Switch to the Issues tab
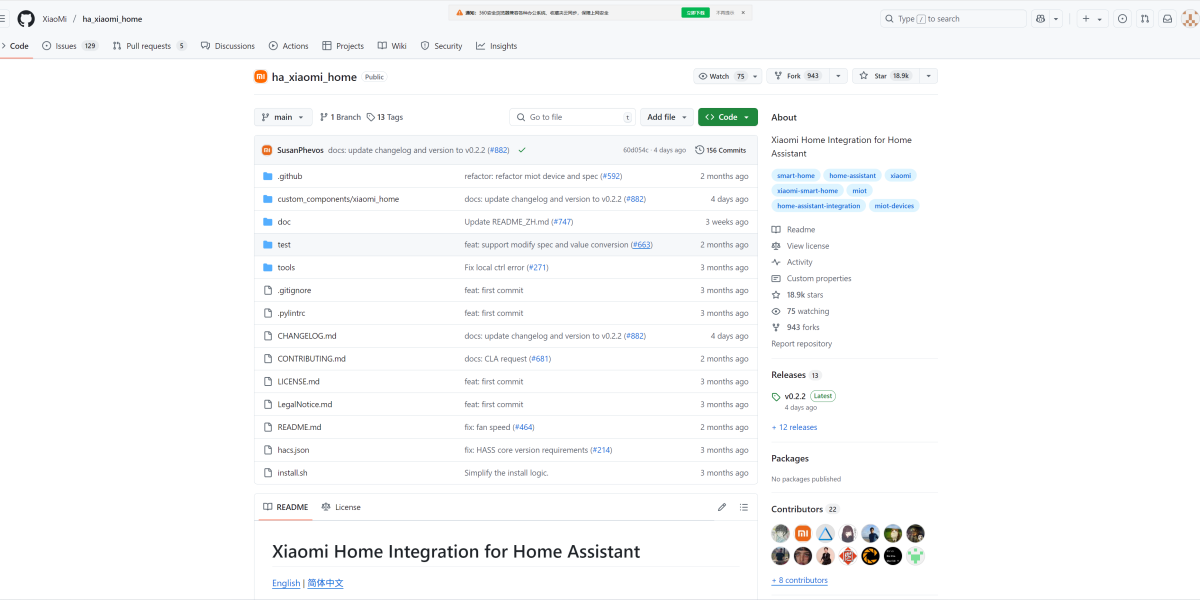1200x600 pixels. (70, 46)
